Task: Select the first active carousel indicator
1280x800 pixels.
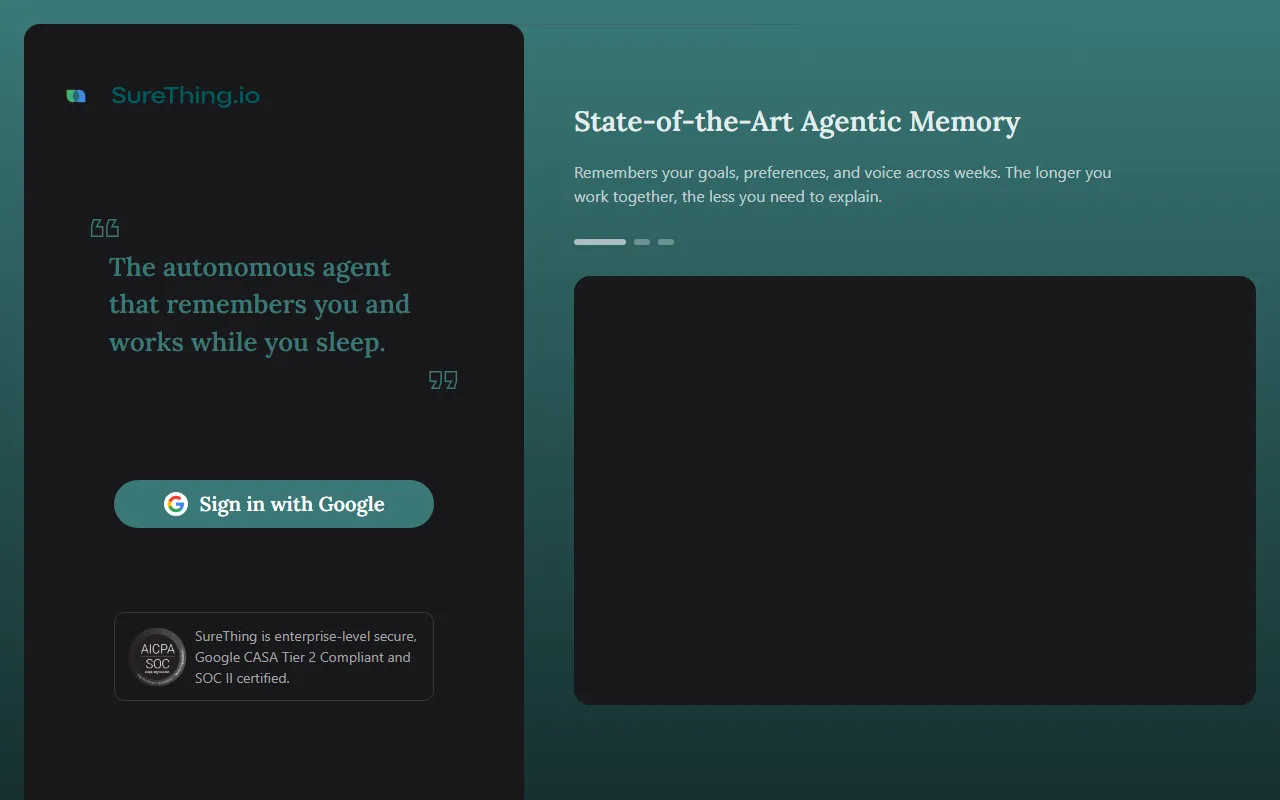Action: tap(600, 242)
